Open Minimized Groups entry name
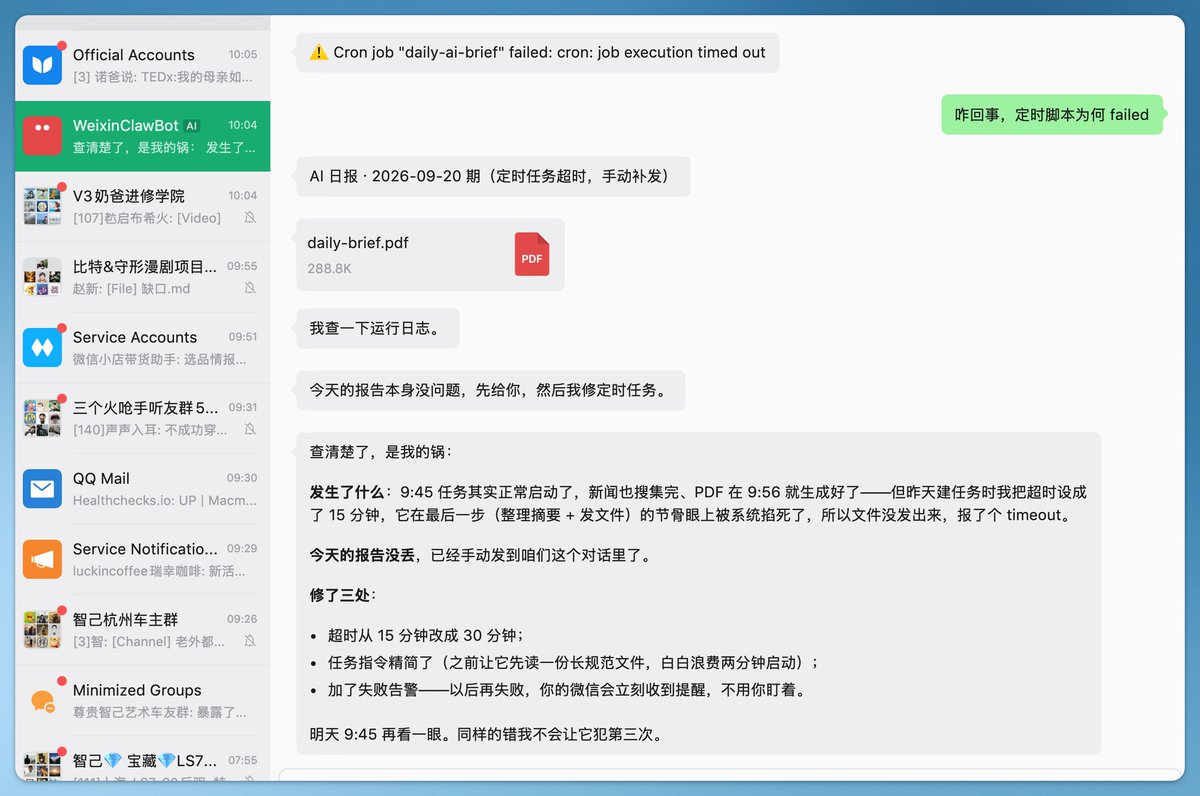The height and width of the screenshot is (796, 1200). [137, 690]
